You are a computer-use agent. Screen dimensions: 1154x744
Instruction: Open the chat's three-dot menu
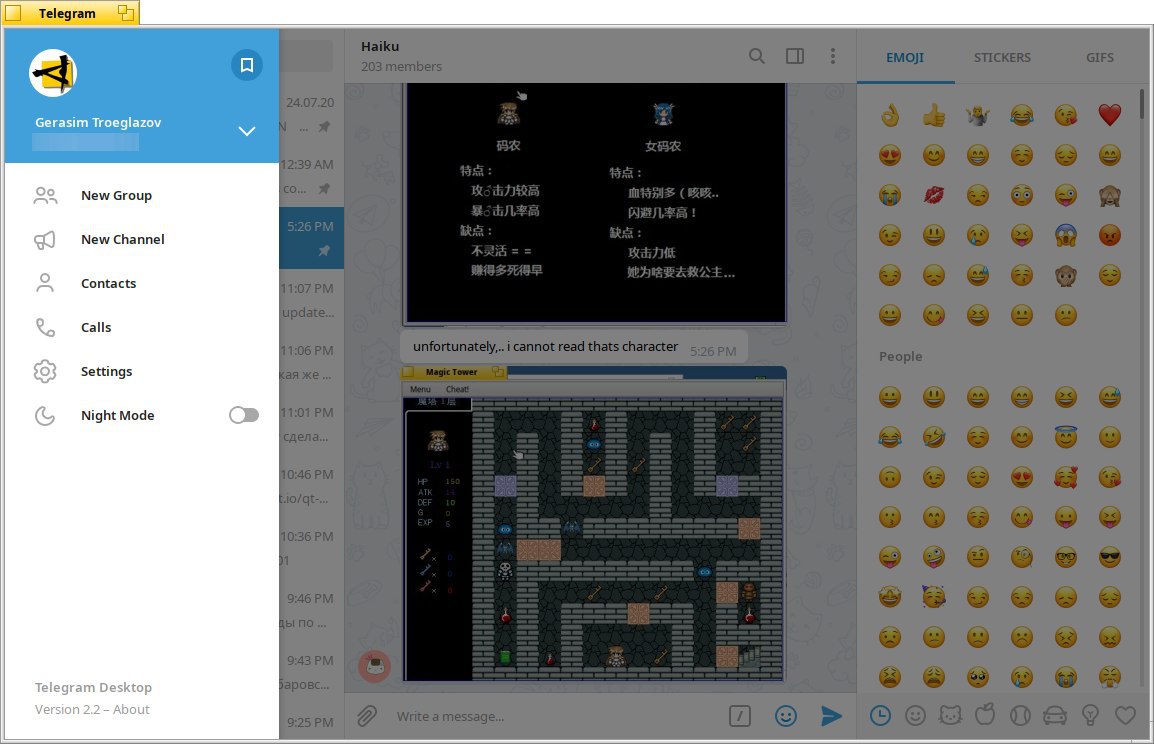832,56
